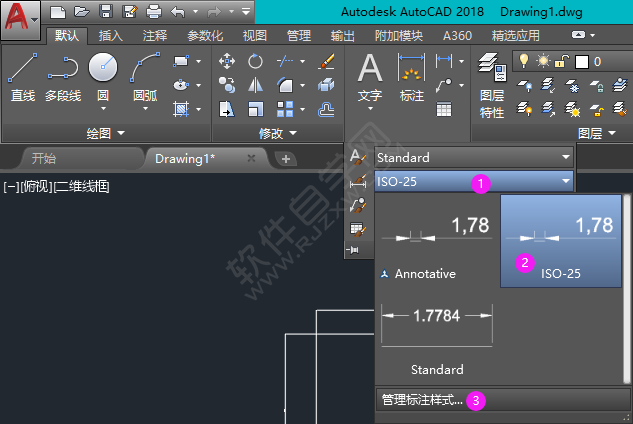
Task: Select the Mirror tool
Action: pos(255,85)
